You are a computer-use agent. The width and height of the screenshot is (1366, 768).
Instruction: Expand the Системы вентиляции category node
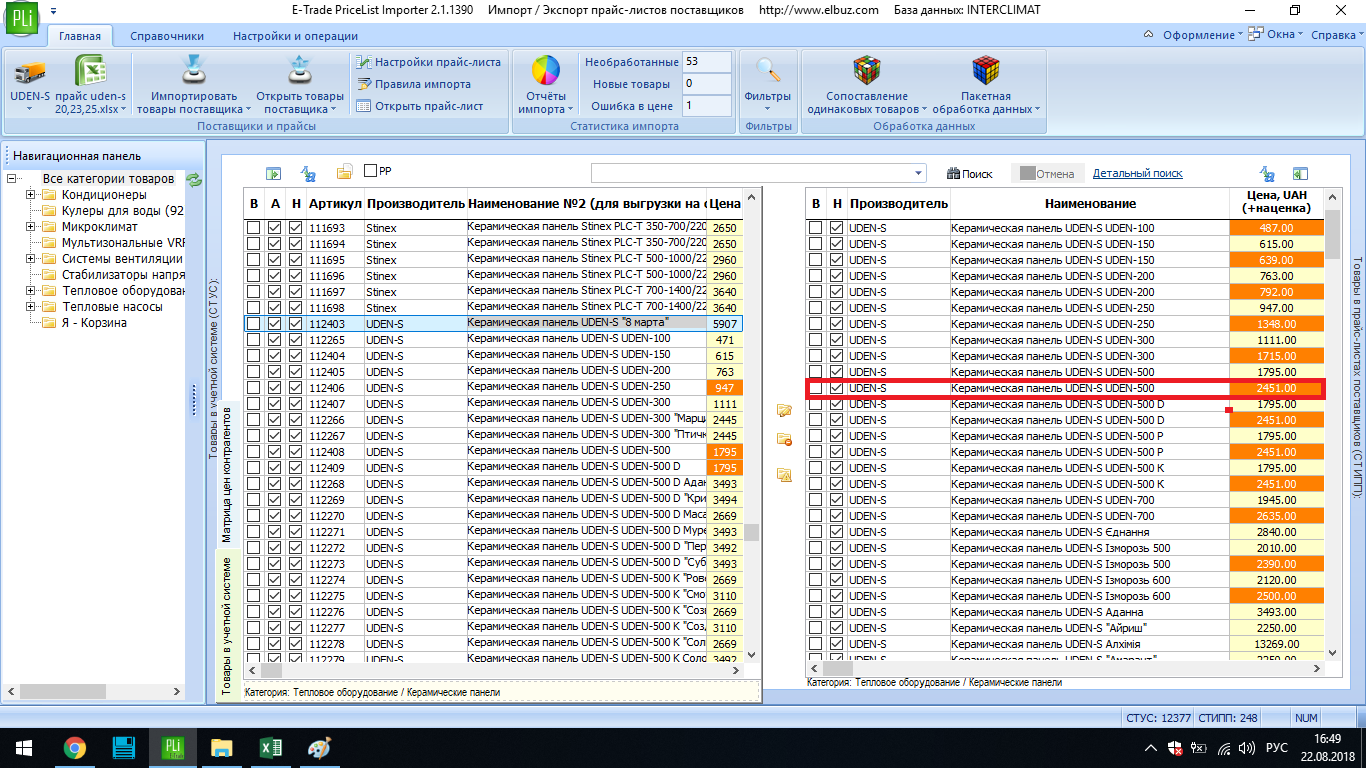point(31,259)
